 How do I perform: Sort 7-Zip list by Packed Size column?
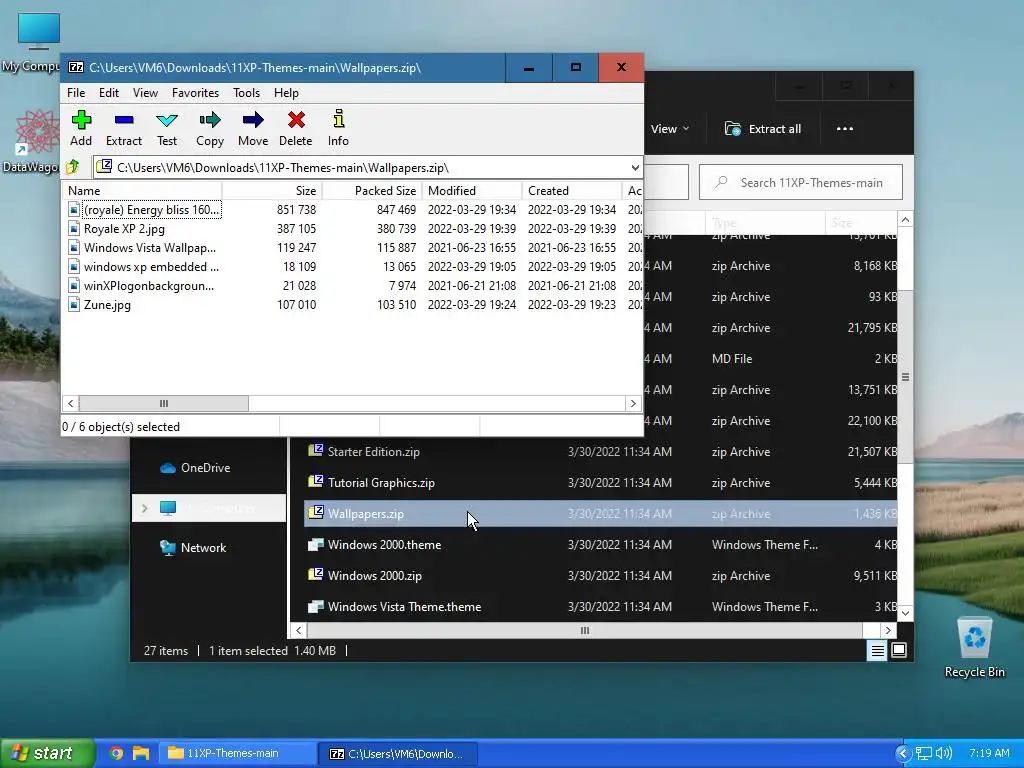(x=372, y=191)
